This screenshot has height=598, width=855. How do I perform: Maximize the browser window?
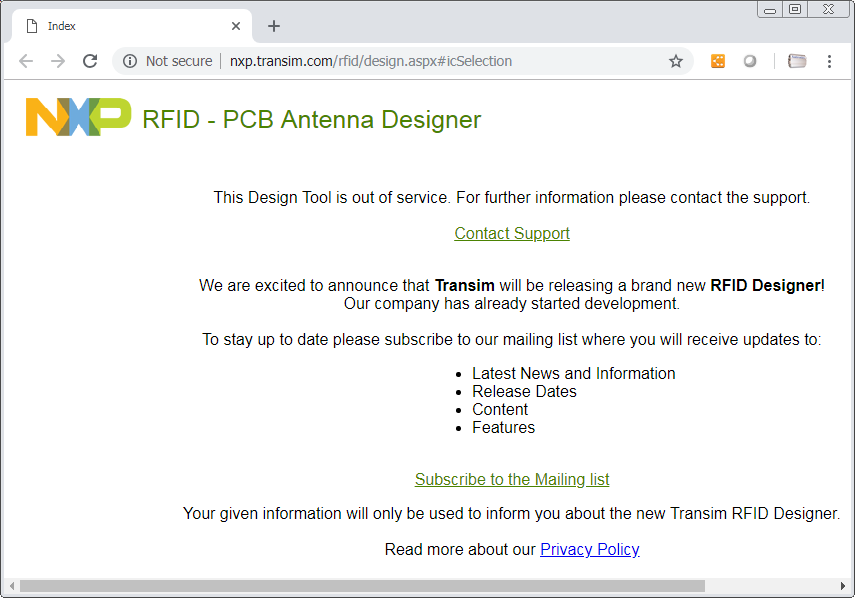795,9
